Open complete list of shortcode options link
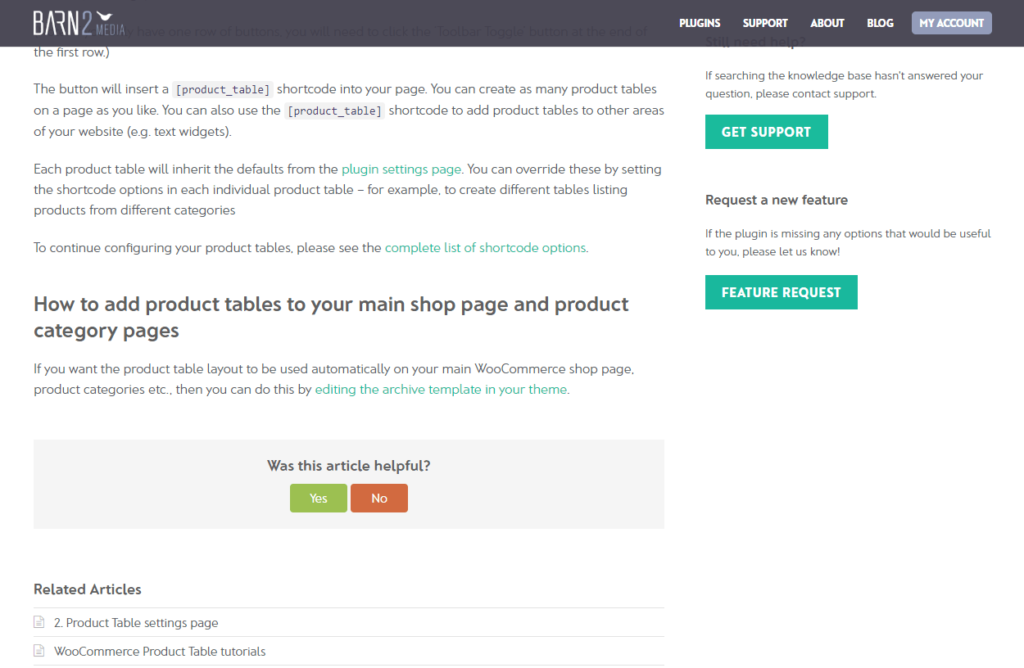Screen dimensions: 1024x668 (485, 247)
